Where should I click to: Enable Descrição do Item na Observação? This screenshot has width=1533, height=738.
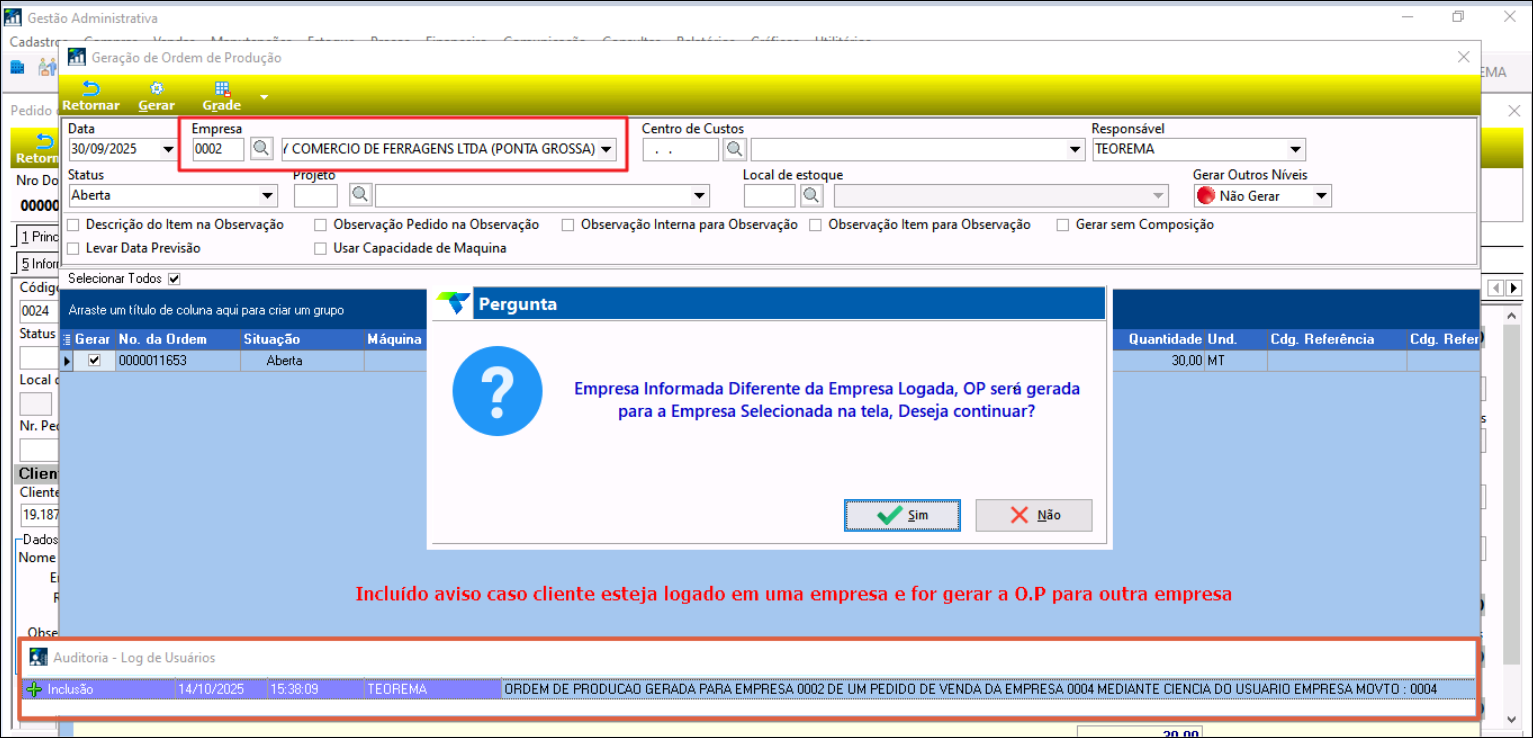(72, 225)
